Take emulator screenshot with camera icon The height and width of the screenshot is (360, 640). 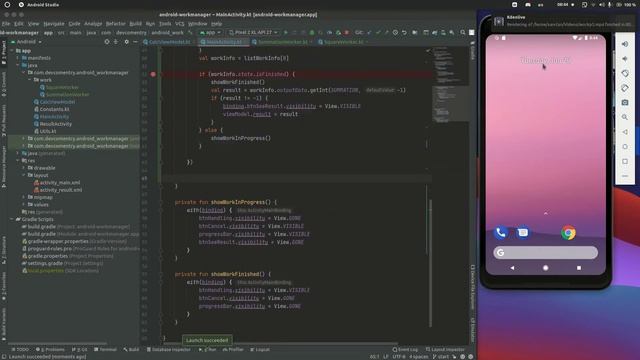point(624,103)
